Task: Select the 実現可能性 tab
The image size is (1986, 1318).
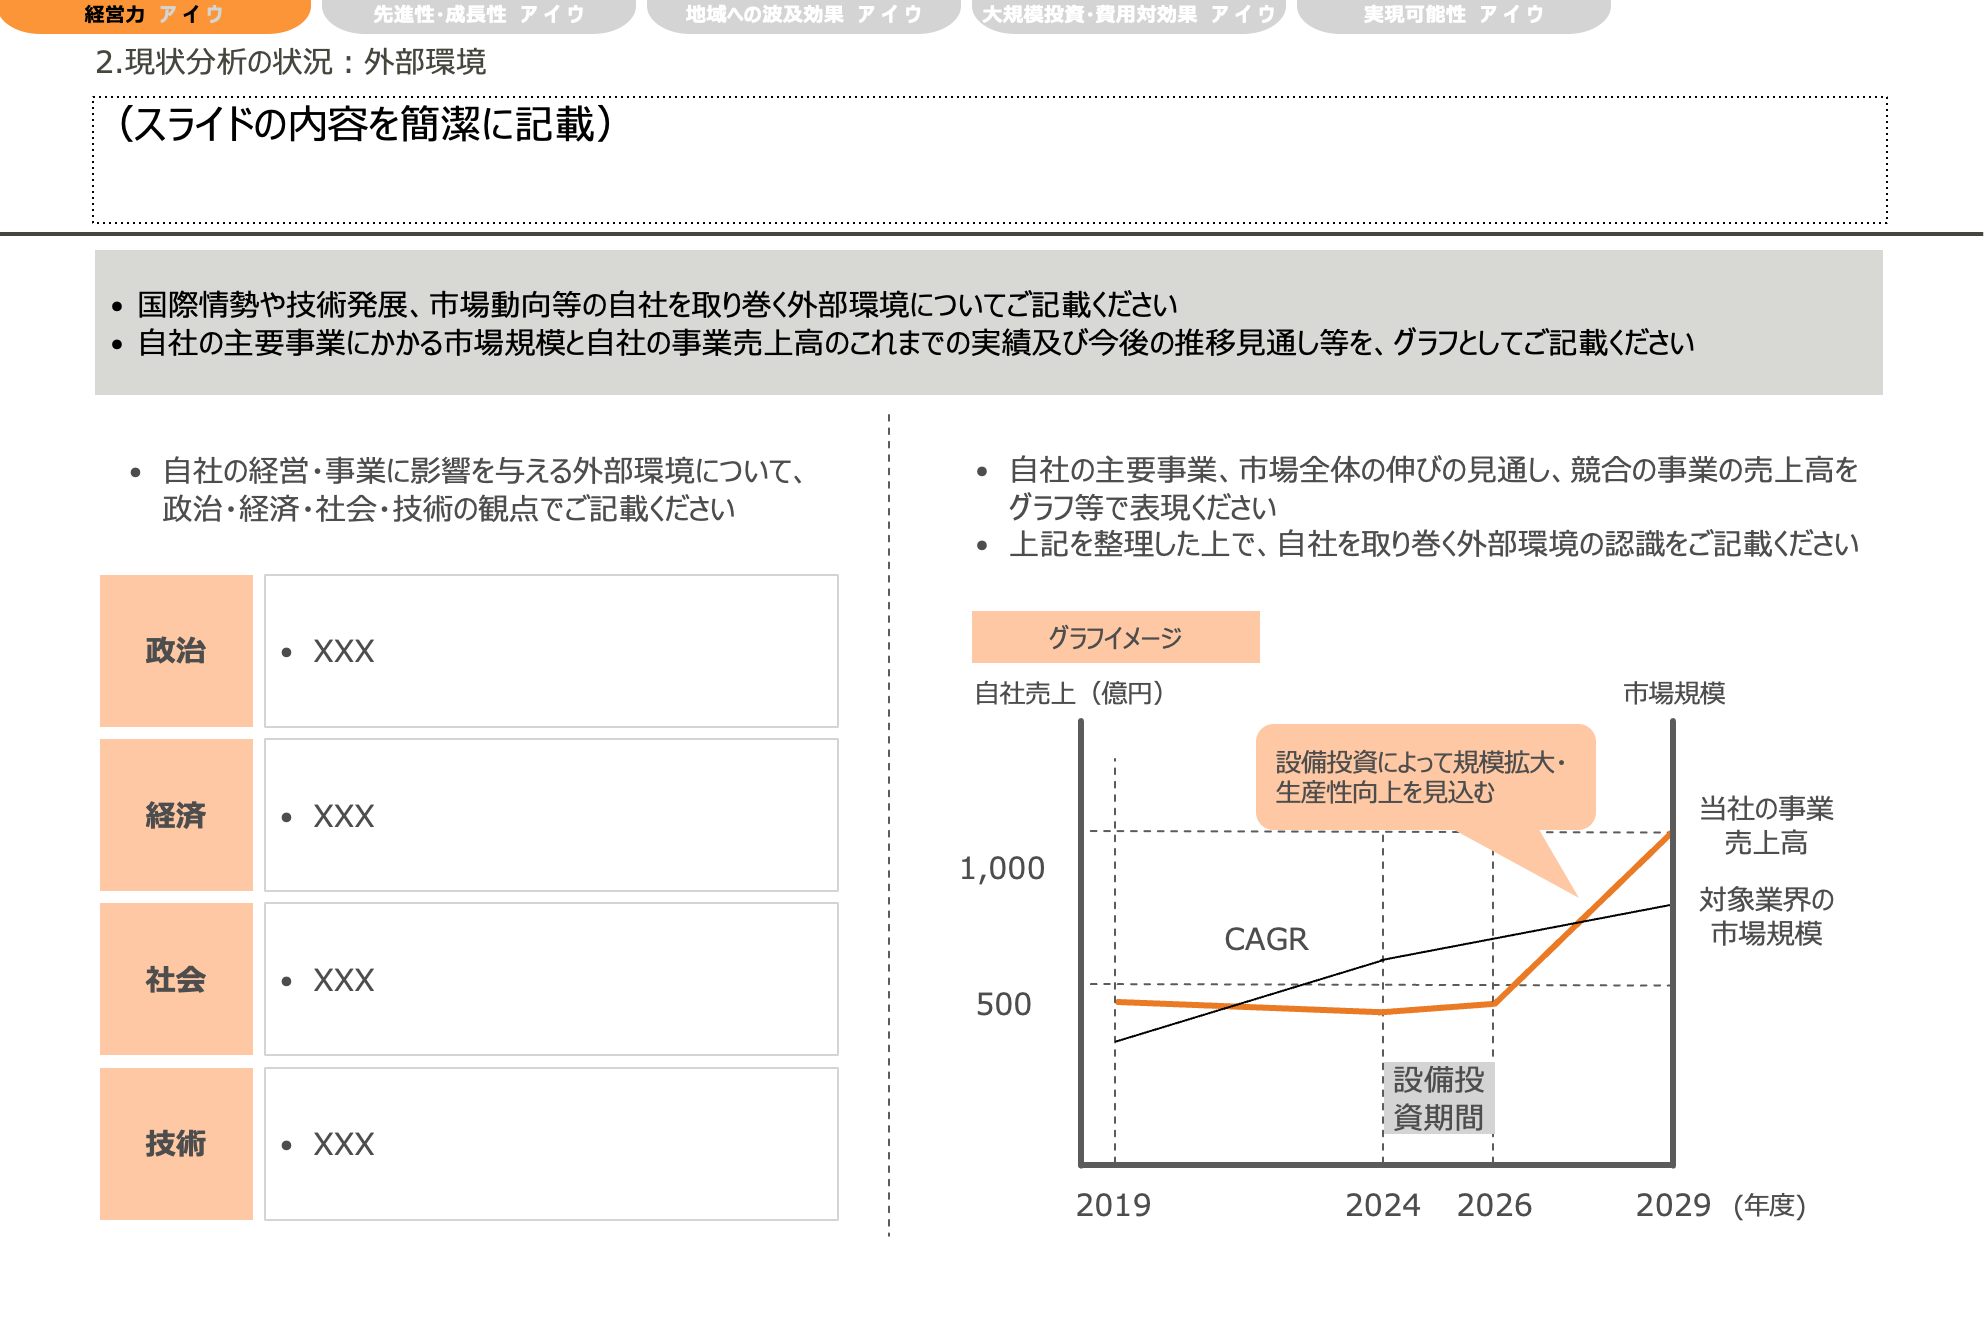Action: (x=1453, y=15)
